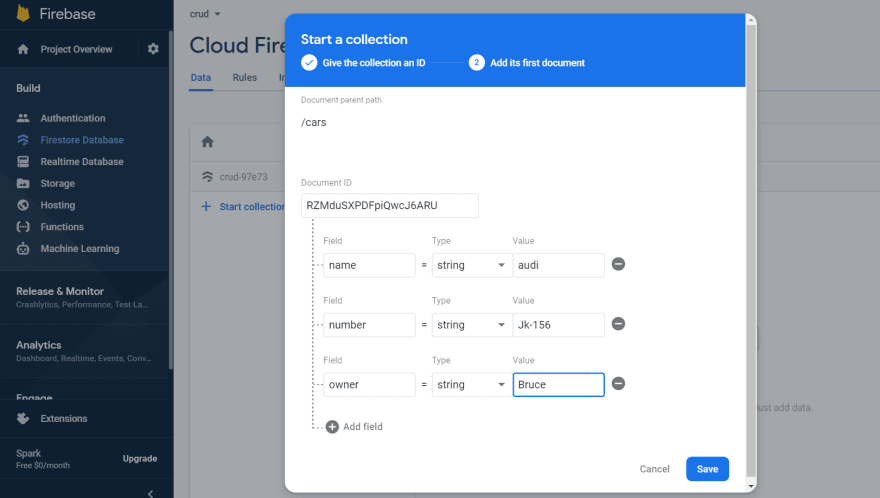Click the Add field label
Viewport: 880px width, 498px height.
363,427
